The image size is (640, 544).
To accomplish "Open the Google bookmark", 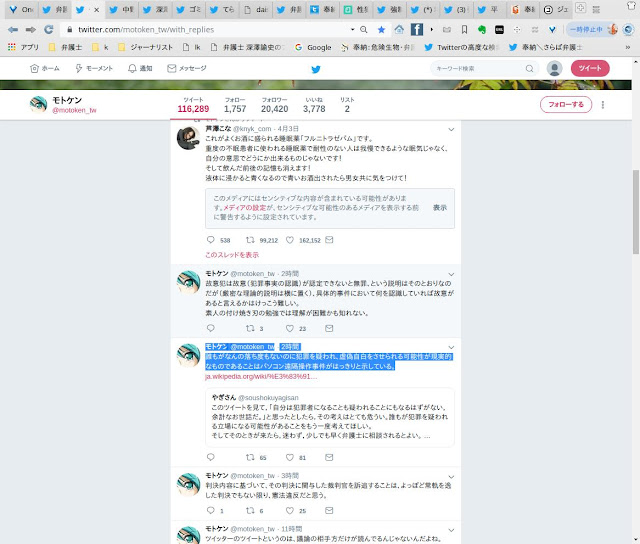I will coord(313,47).
